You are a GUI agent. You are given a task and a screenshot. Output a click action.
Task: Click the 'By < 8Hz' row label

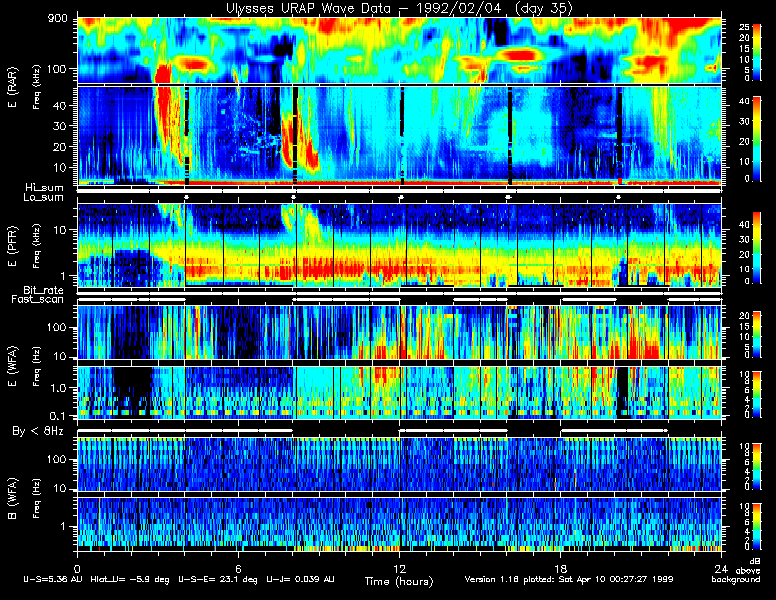click(x=38, y=432)
